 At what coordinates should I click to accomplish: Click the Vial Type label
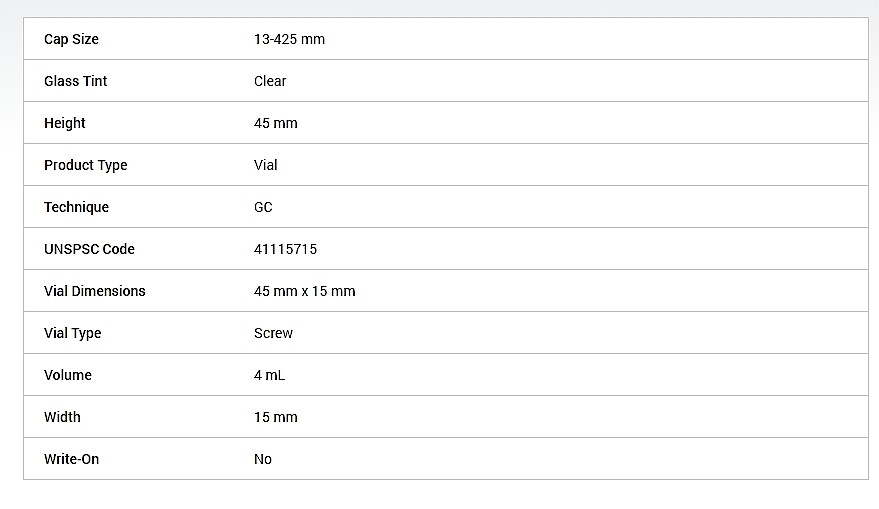(73, 334)
